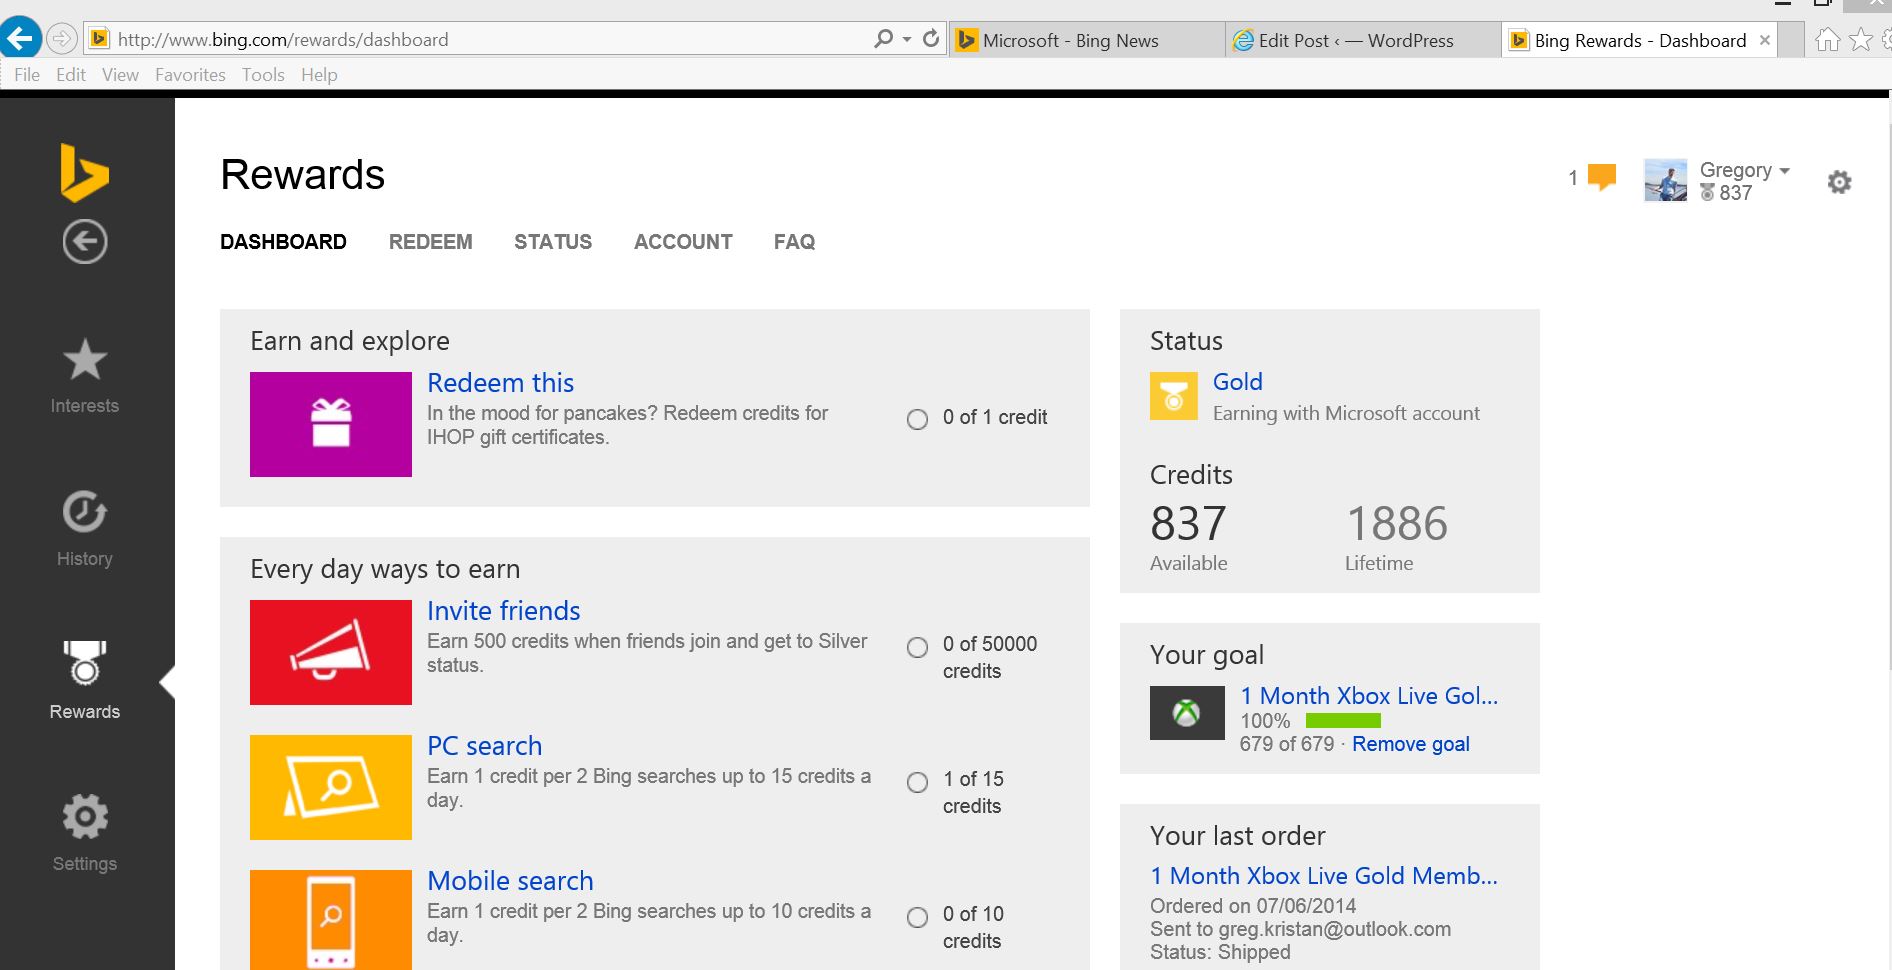1892x970 pixels.
Task: Click the browser back button
Action: [x=20, y=39]
